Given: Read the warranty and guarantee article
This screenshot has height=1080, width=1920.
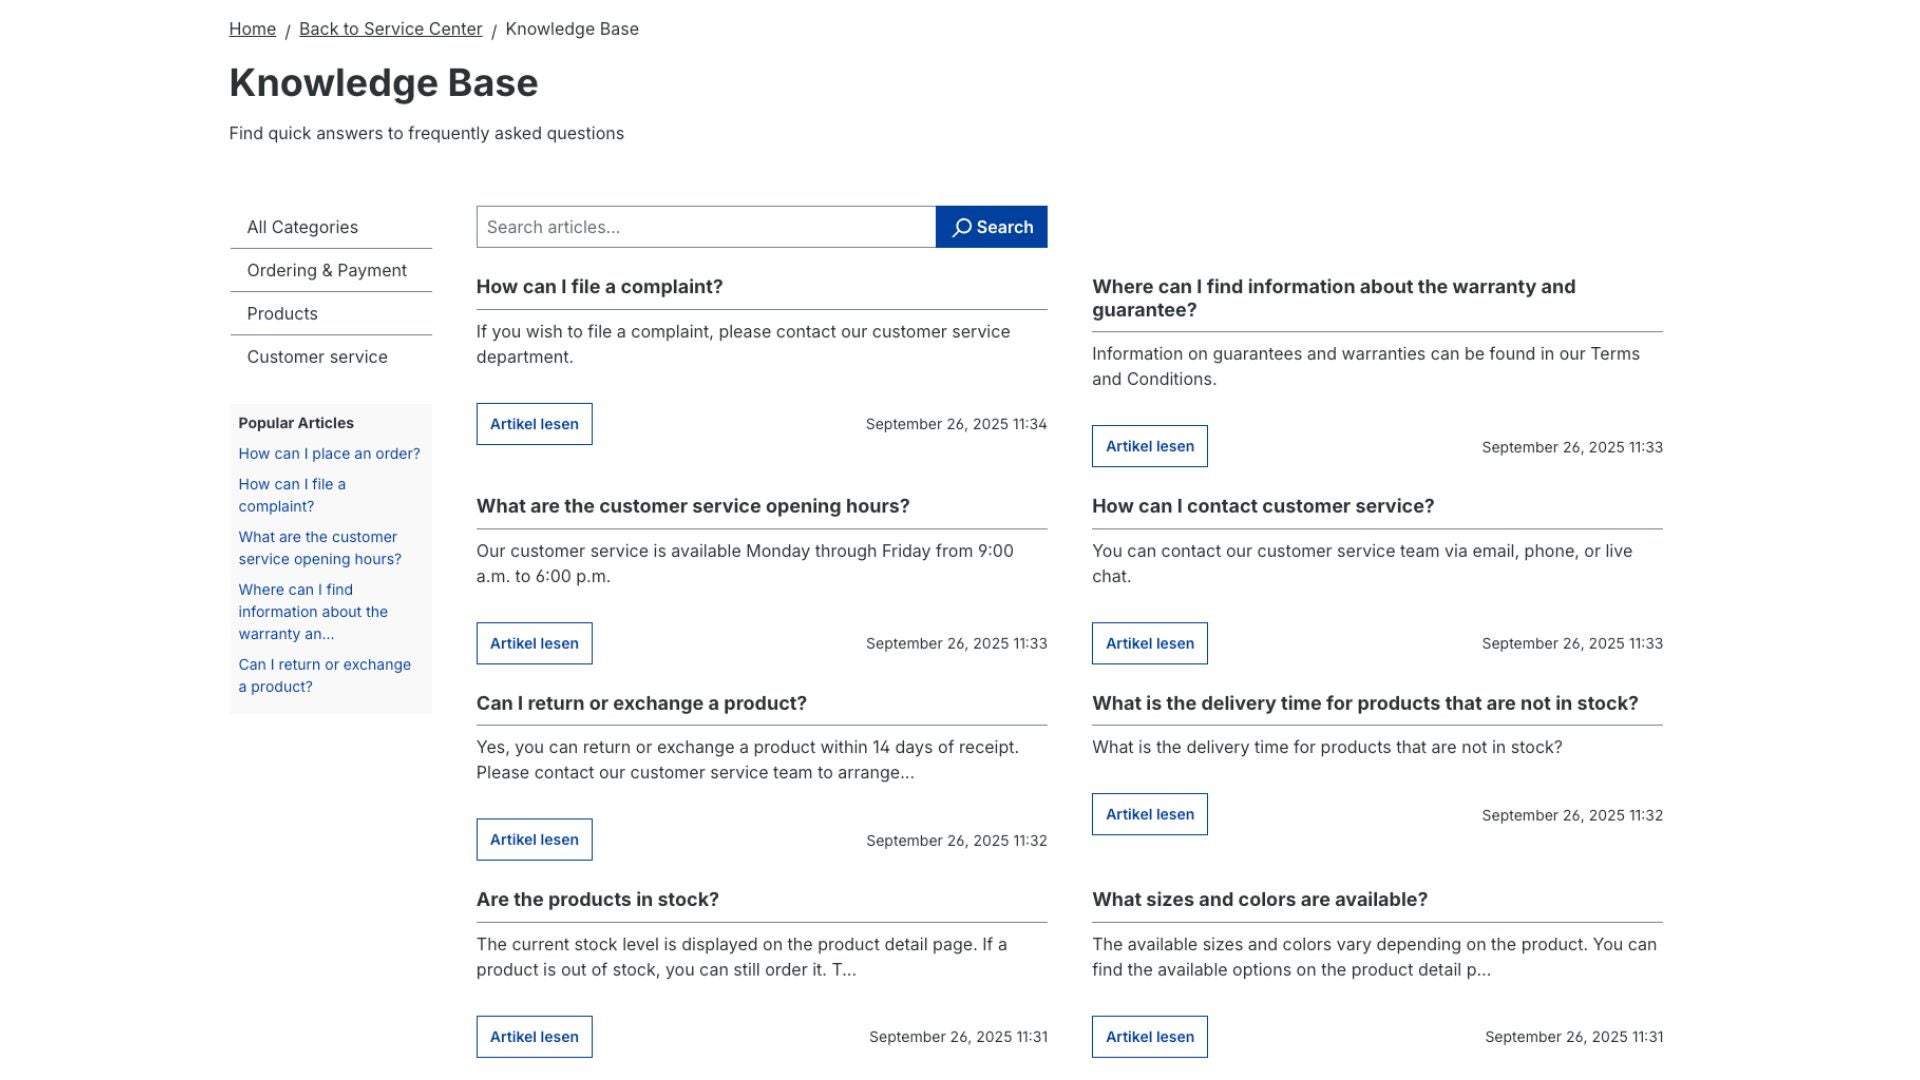Looking at the screenshot, I should 1149,447.
